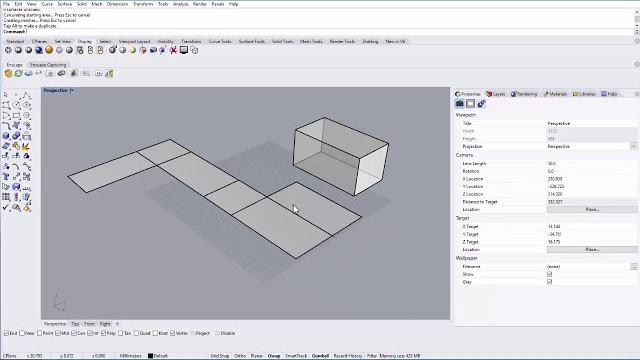Viewport: 640px width, 360px height.
Task: Switch to the Materials panel tab
Action: [x=555, y=94]
